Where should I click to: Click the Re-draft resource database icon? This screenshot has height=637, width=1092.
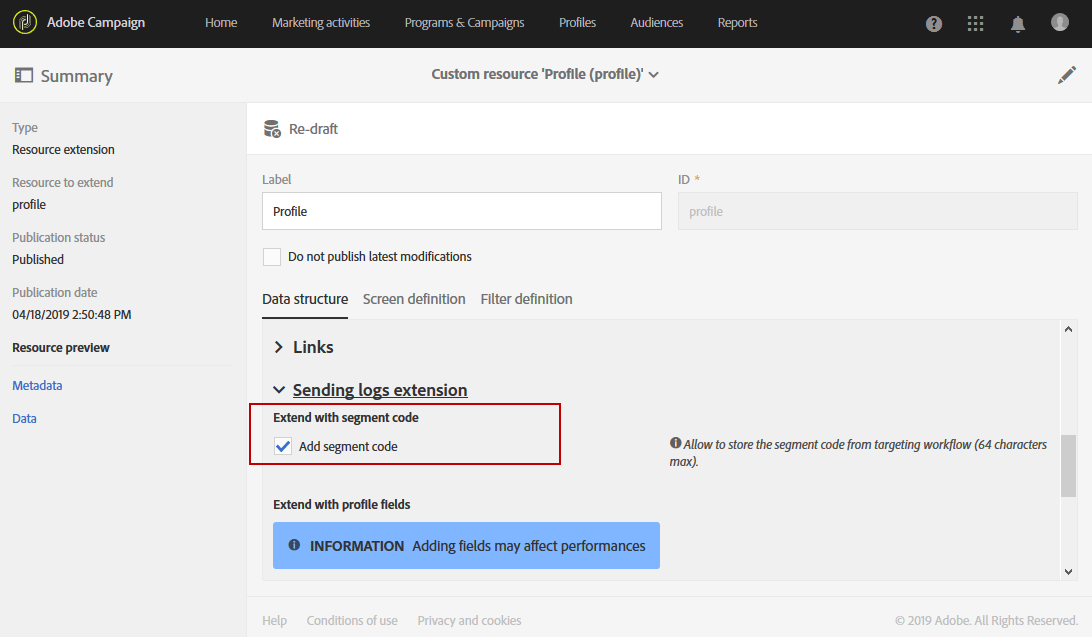[272, 128]
